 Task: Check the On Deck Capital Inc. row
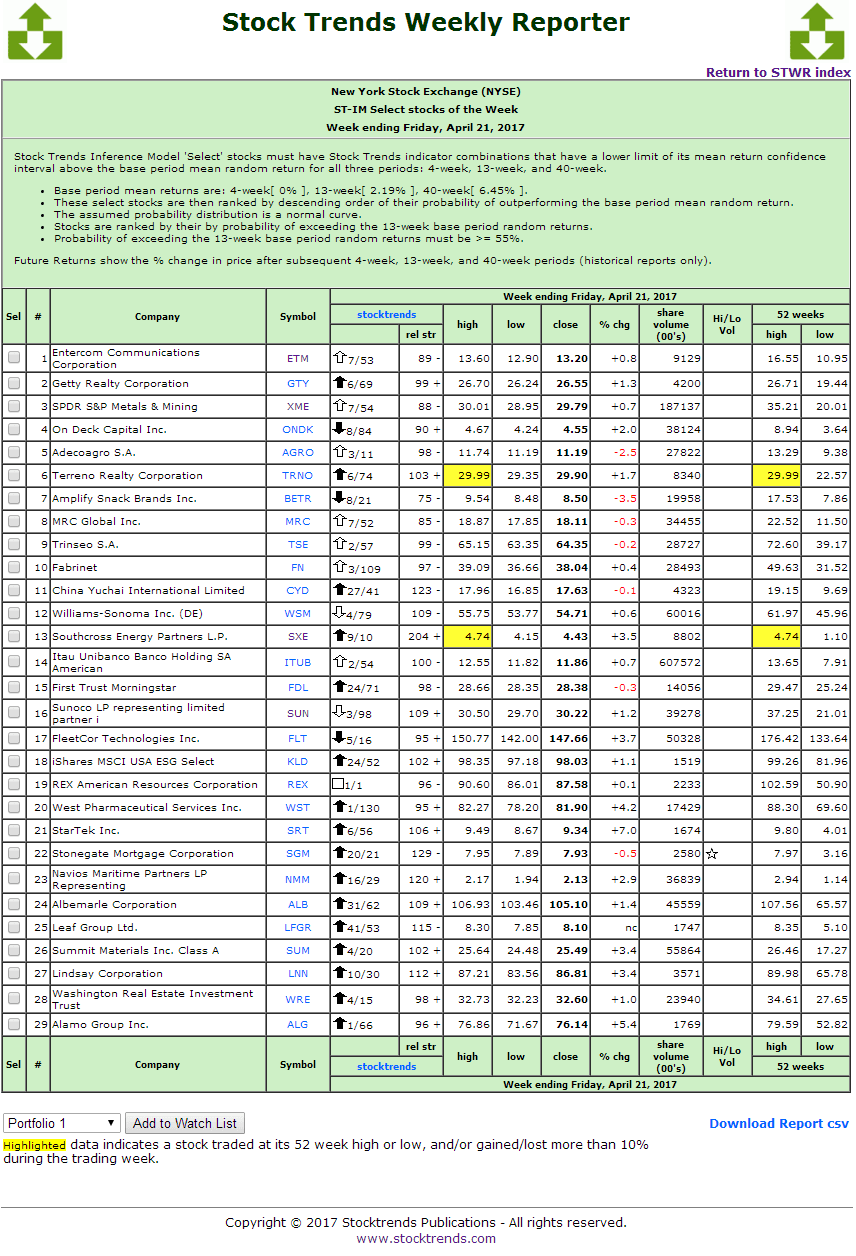click(14, 429)
